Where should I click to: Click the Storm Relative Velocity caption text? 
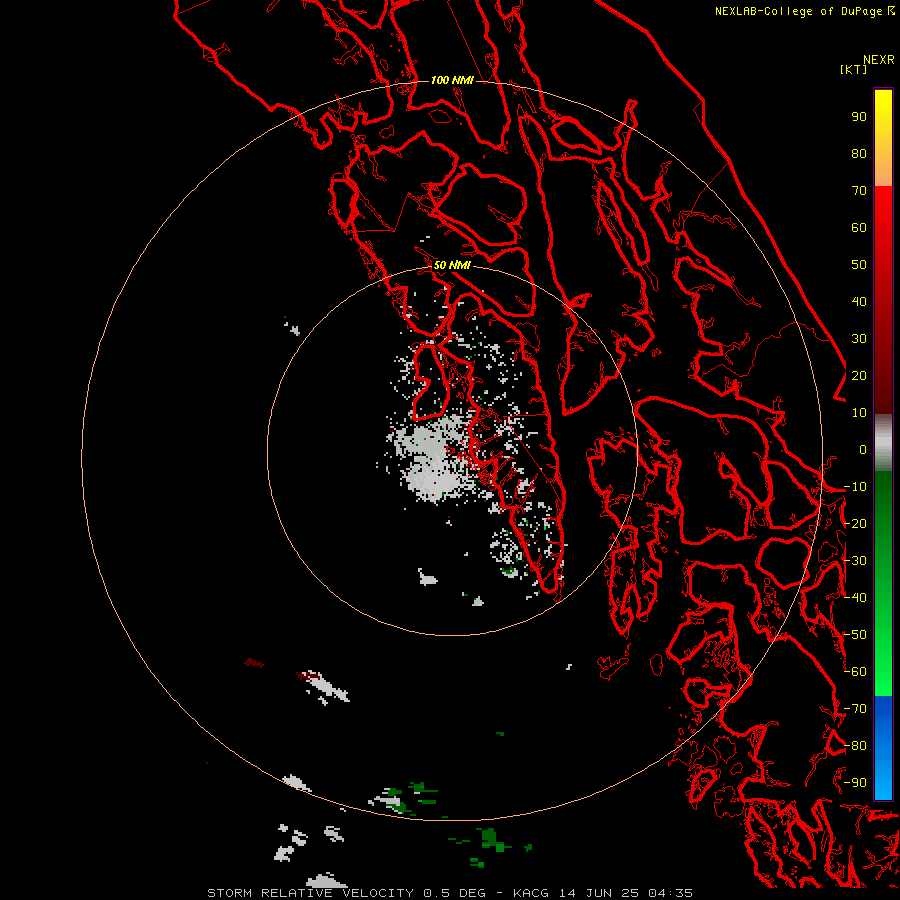450,893
